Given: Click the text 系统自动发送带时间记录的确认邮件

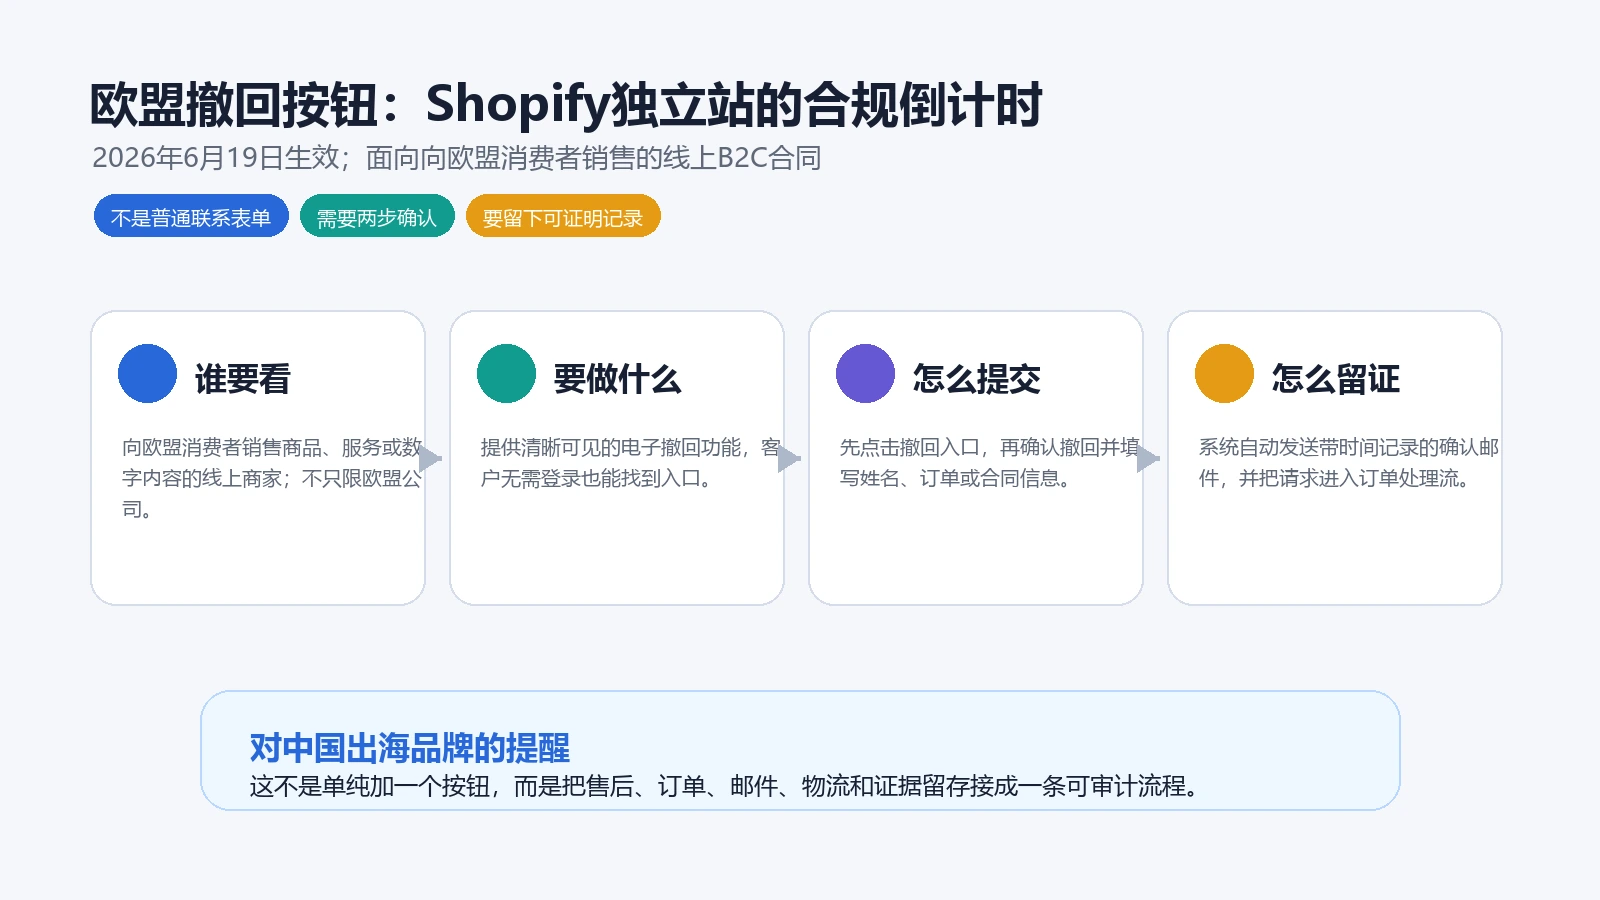Looking at the screenshot, I should pyautogui.click(x=1348, y=462).
